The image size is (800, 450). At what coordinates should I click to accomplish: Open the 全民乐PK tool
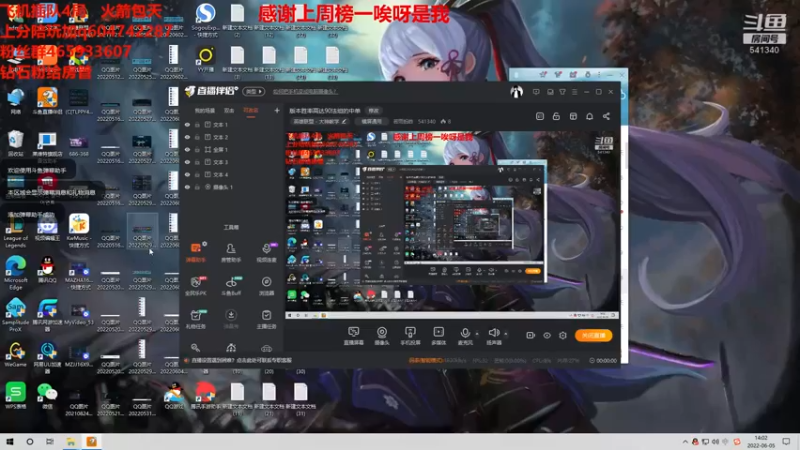[195, 286]
